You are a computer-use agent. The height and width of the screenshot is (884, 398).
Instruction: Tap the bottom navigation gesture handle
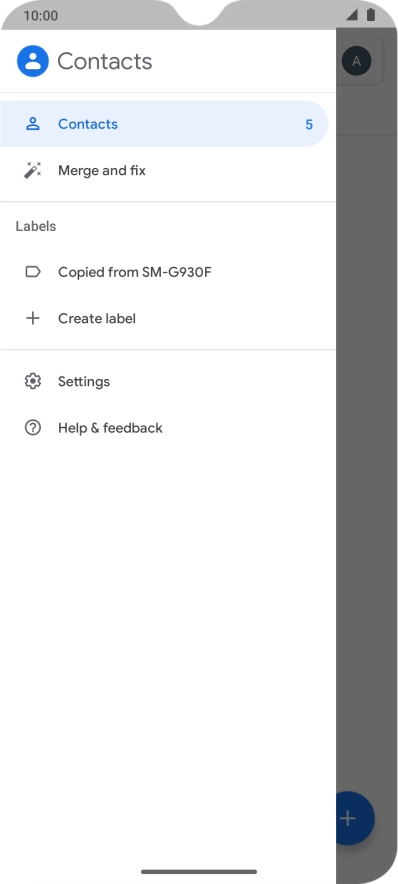199,872
